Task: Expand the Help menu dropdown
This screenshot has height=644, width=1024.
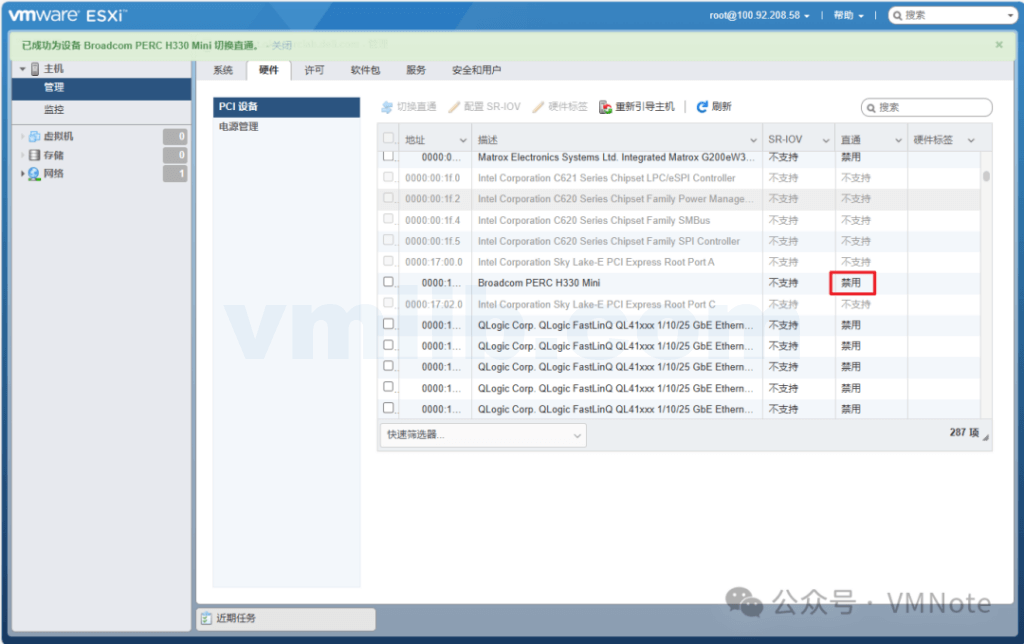Action: point(848,15)
